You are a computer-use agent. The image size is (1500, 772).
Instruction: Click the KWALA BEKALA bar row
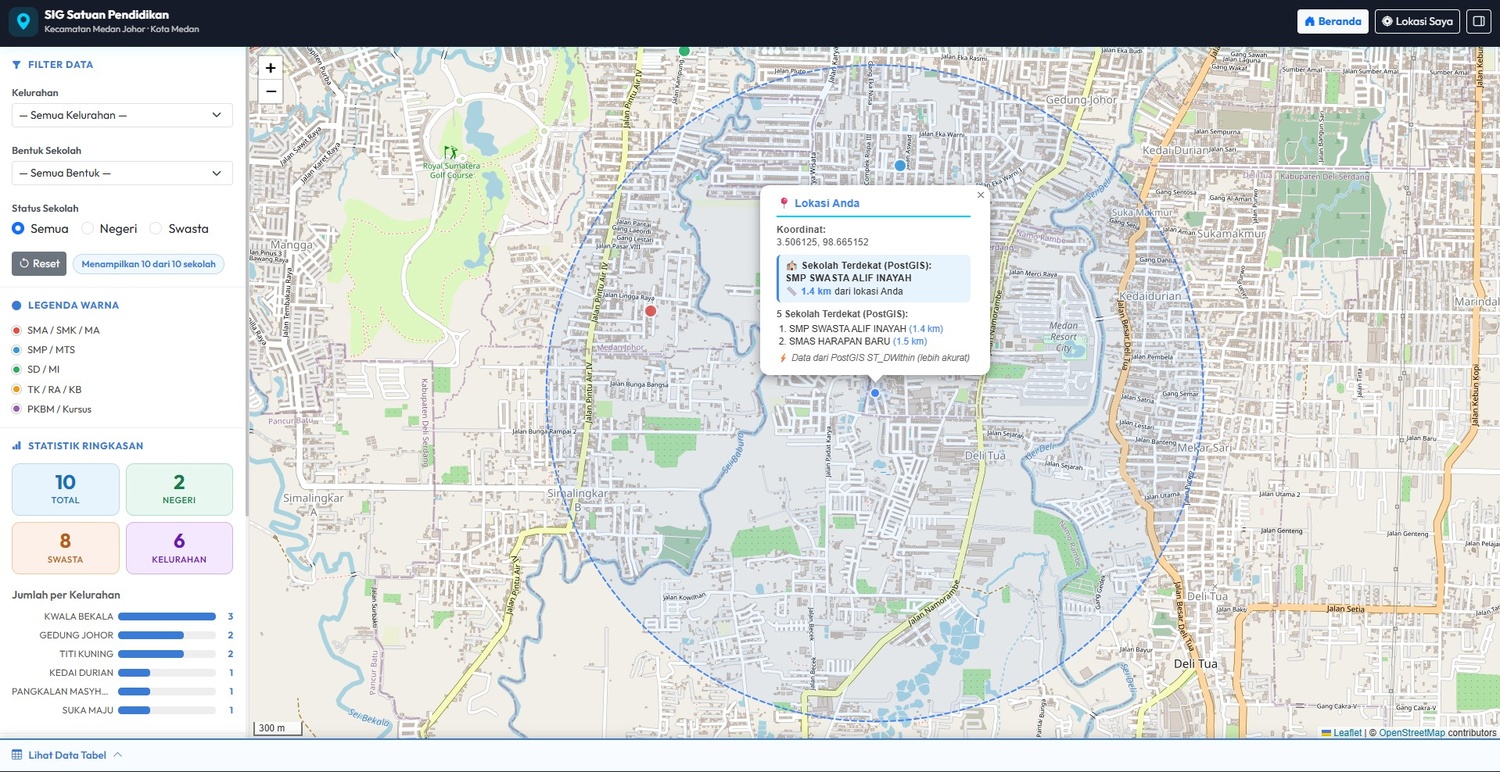pos(122,616)
